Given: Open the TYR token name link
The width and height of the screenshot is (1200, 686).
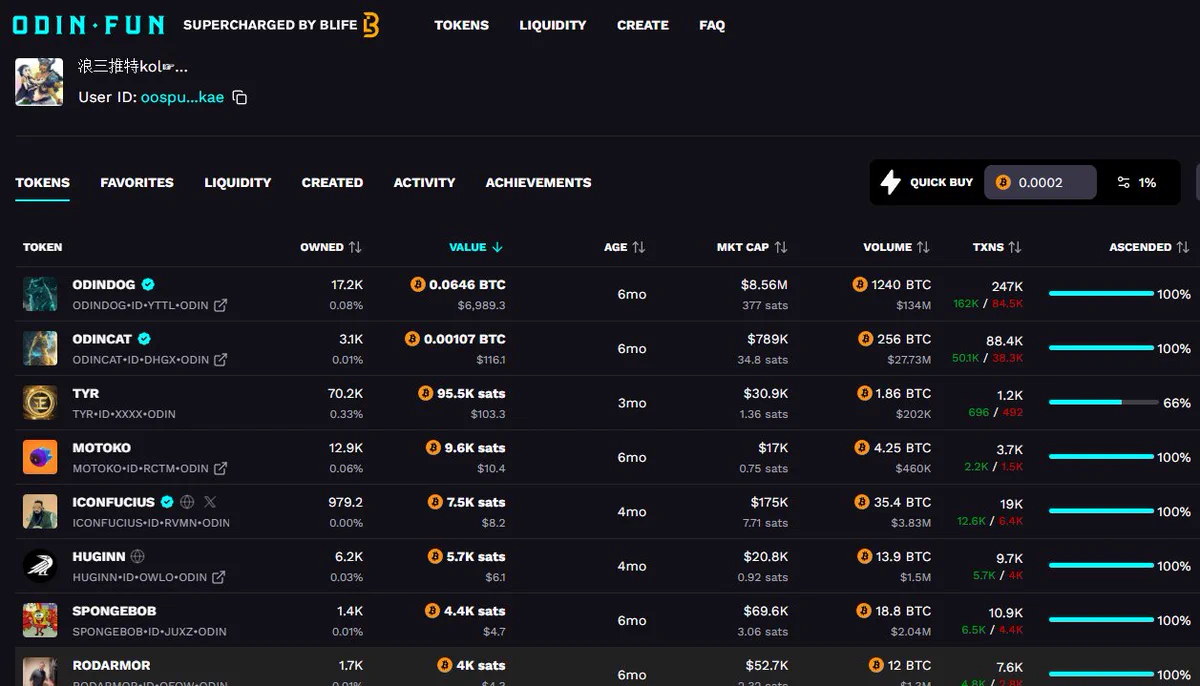Looking at the screenshot, I should 86,393.
